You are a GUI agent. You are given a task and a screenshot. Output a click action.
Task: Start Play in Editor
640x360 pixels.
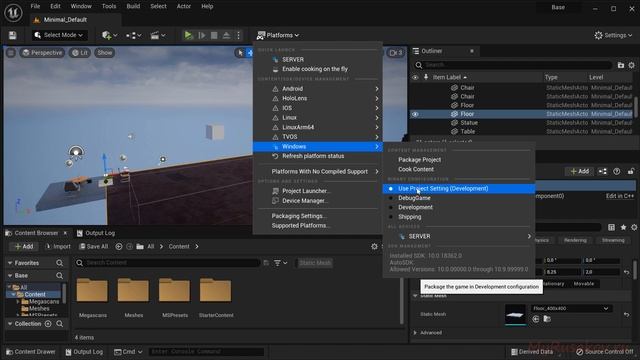(188, 35)
